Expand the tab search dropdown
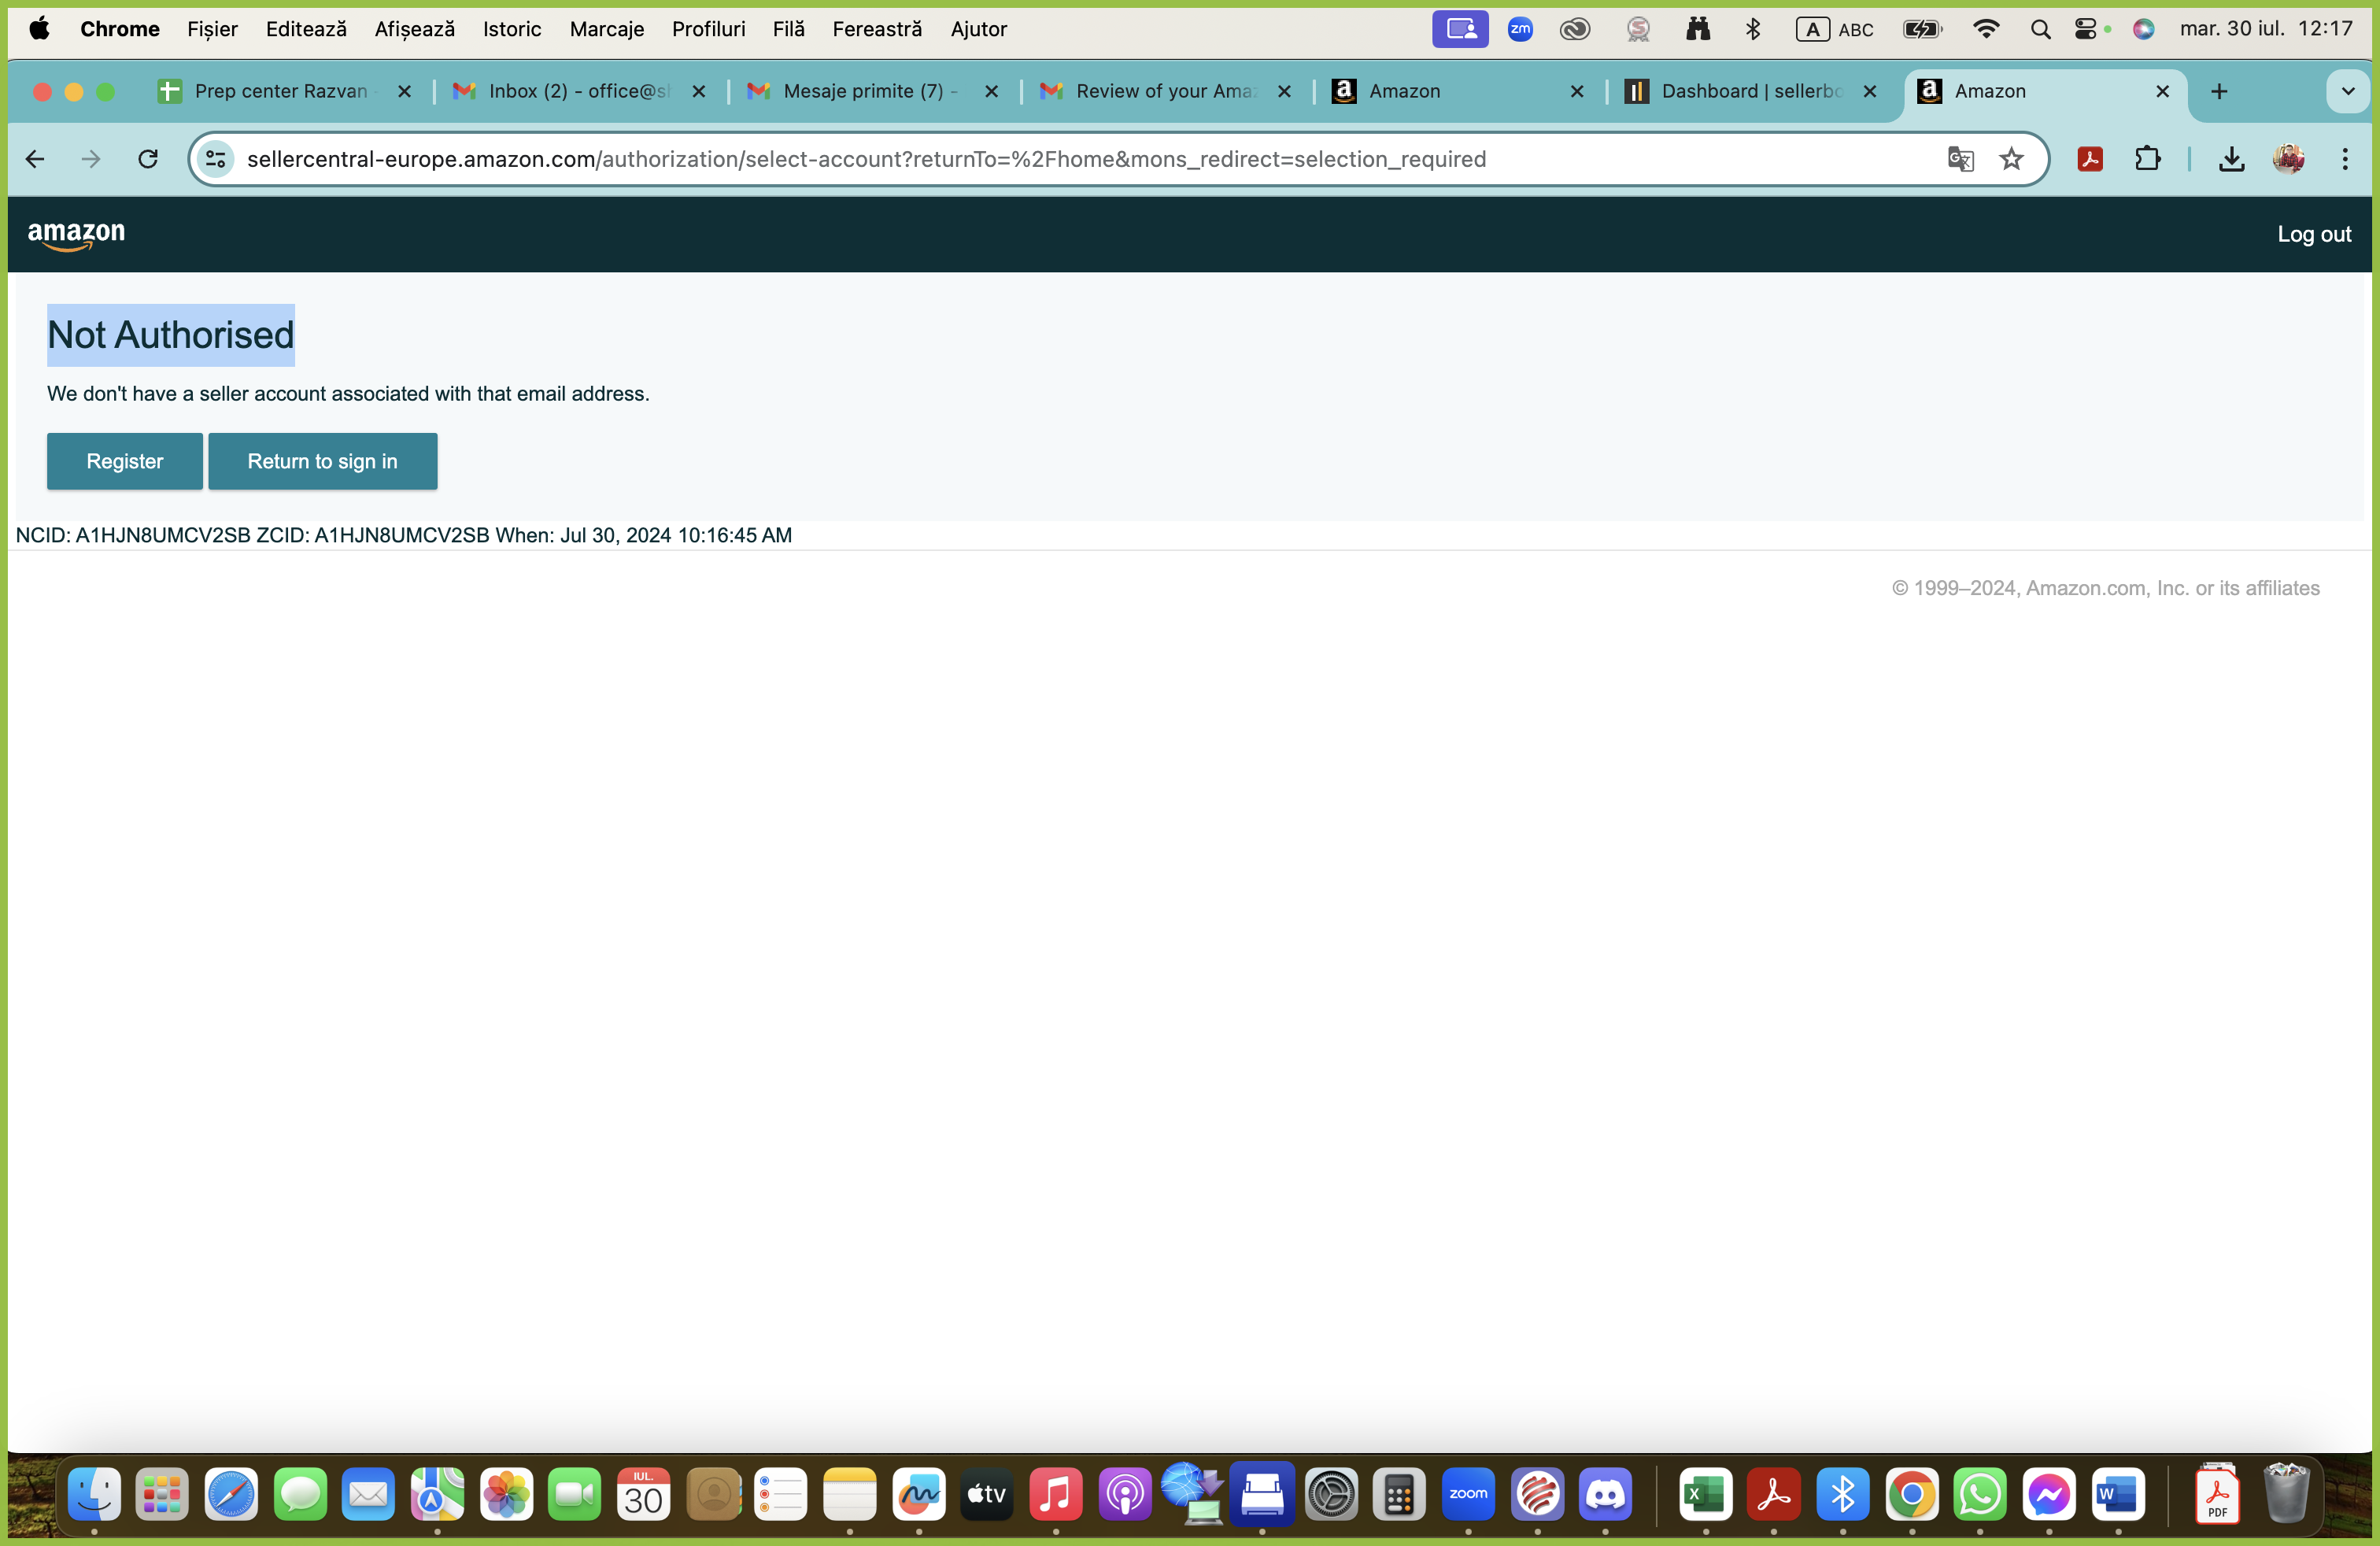Viewport: 2380px width, 1546px height. tap(2348, 91)
